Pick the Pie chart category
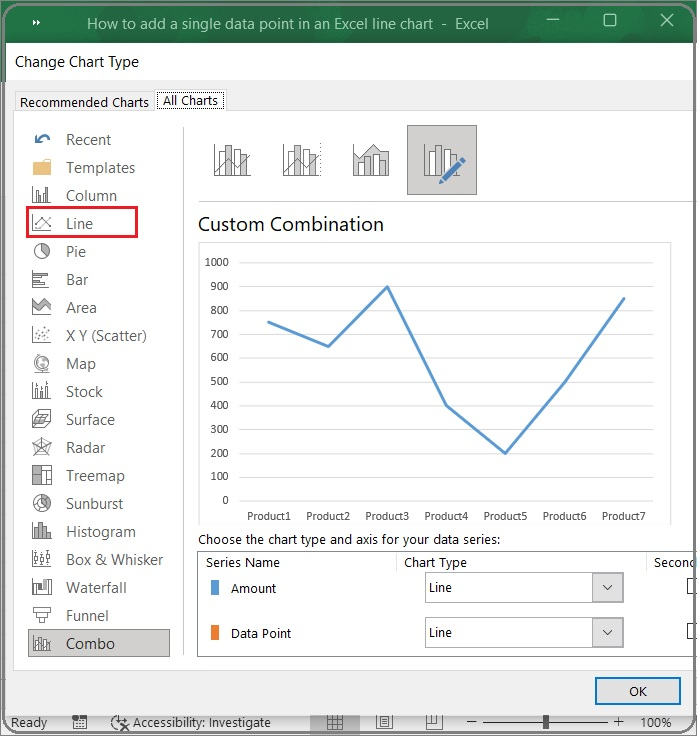Viewport: 700px width, 736px height. pos(59,251)
